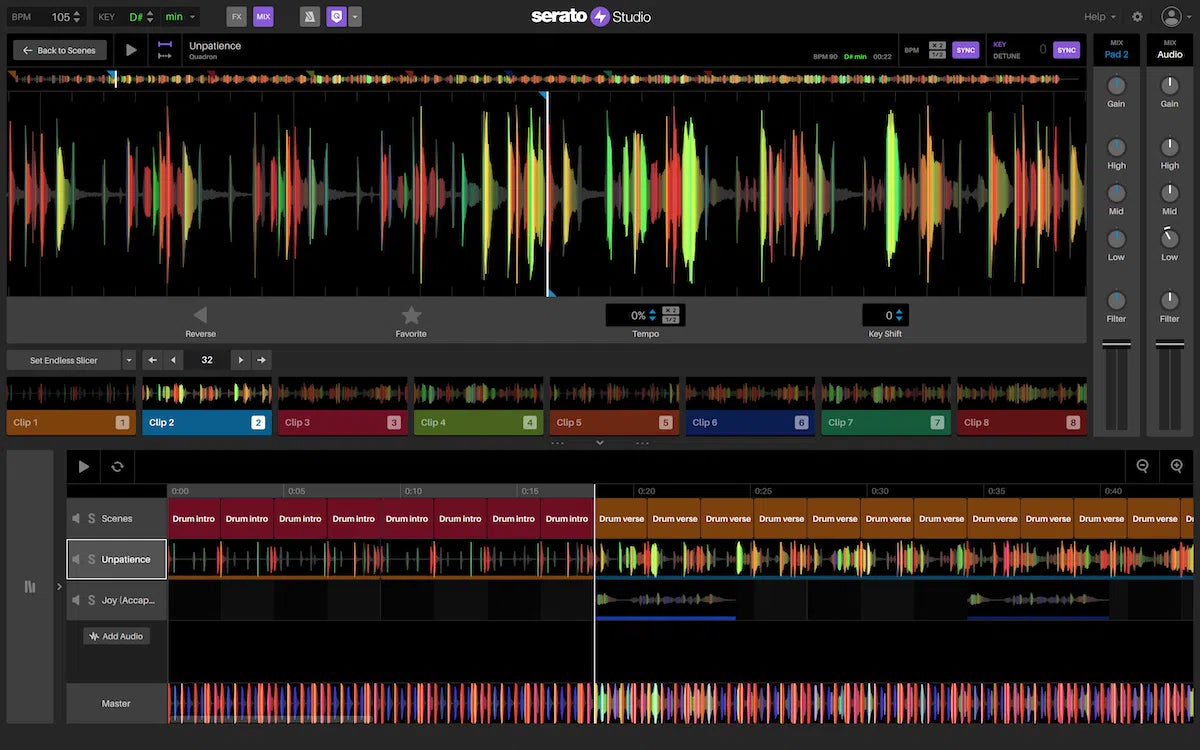Switch to the Audio mixer tab
This screenshot has height=750, width=1200.
pyautogui.click(x=1169, y=50)
